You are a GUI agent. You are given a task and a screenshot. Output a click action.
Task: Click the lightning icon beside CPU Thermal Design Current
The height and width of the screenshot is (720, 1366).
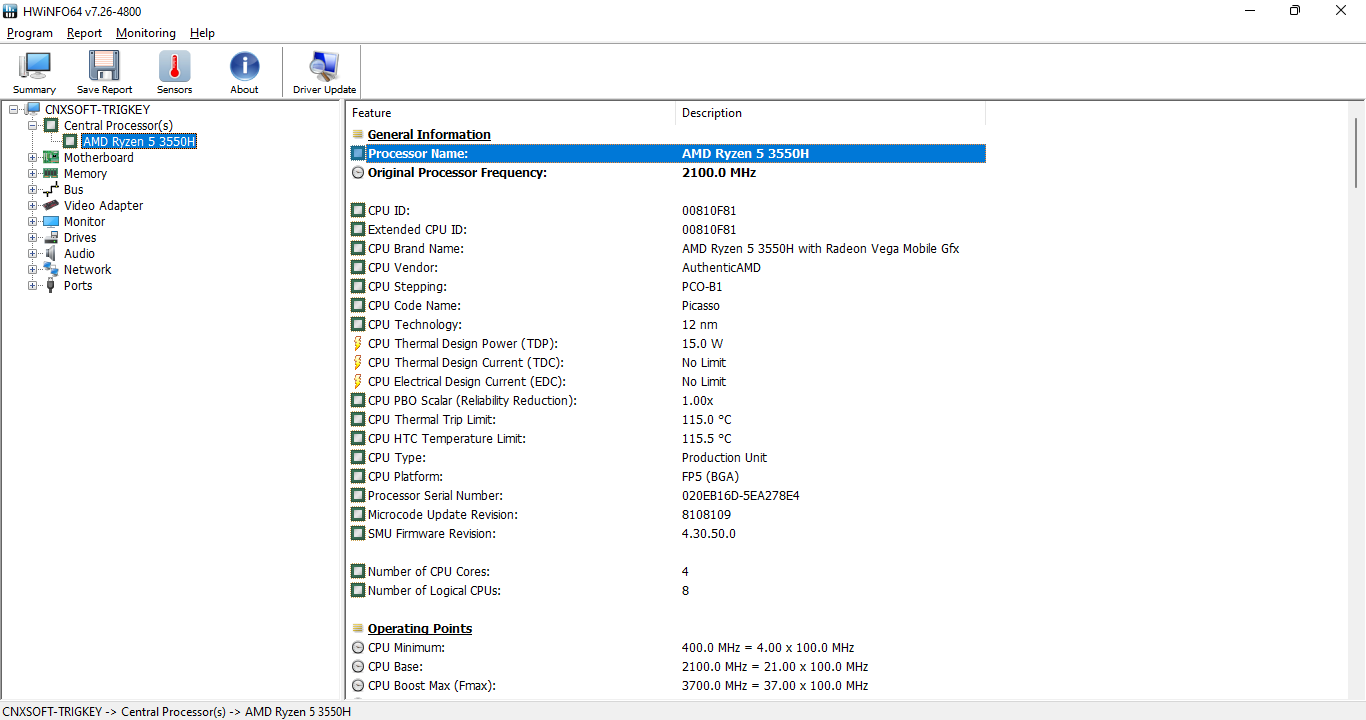click(x=358, y=362)
